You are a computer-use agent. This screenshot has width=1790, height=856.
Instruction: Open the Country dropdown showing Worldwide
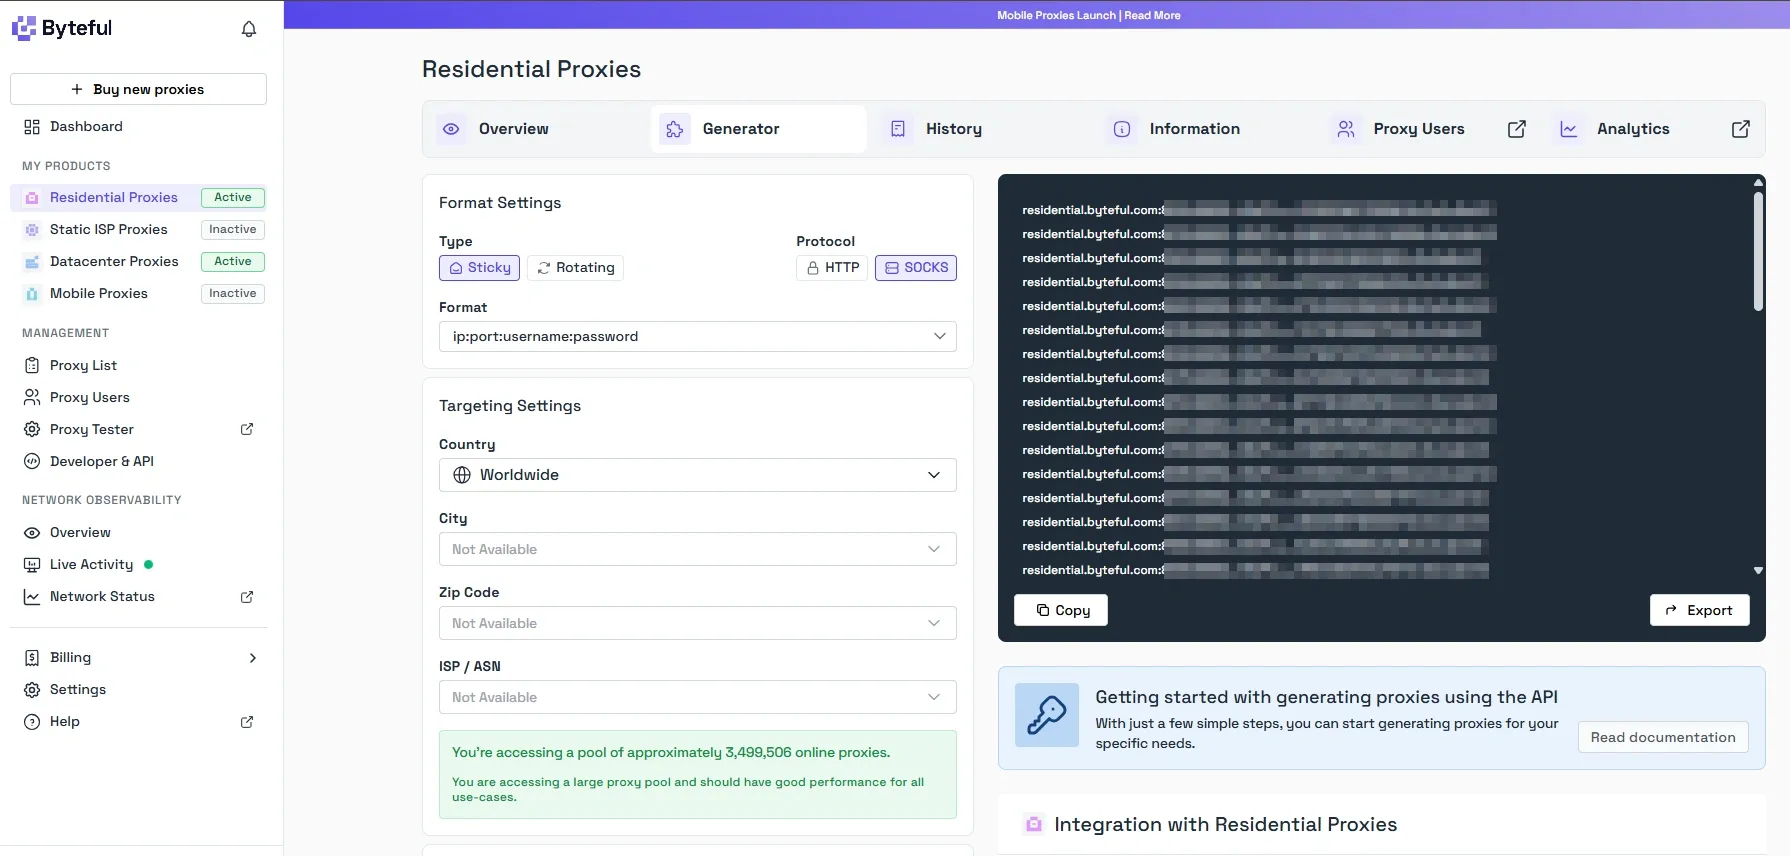[698, 475]
